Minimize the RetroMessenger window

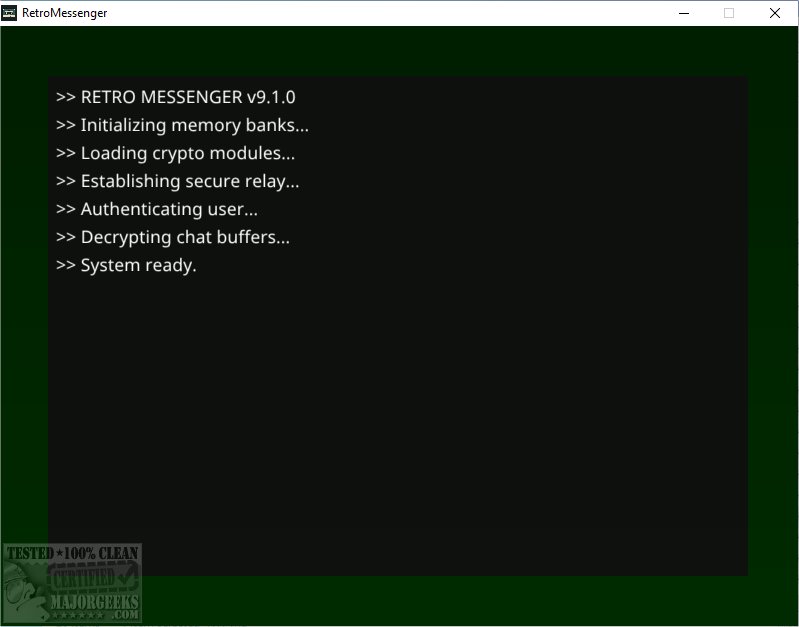pos(684,13)
